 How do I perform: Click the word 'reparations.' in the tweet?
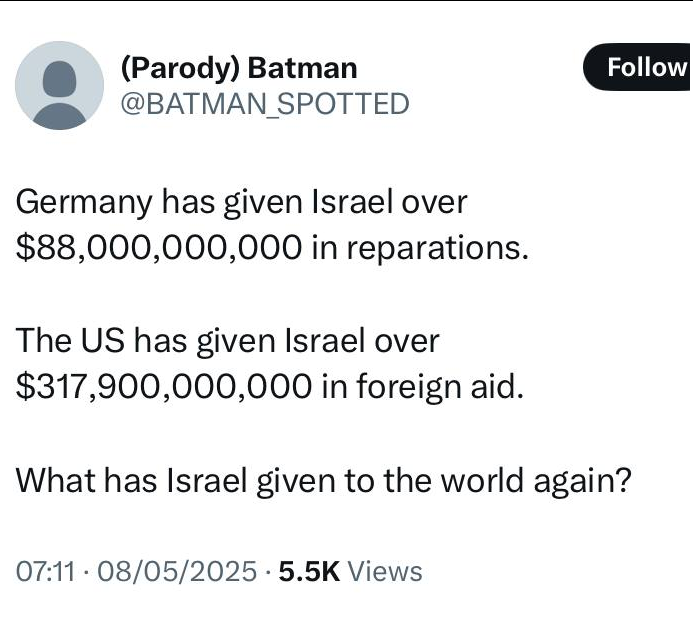point(438,248)
